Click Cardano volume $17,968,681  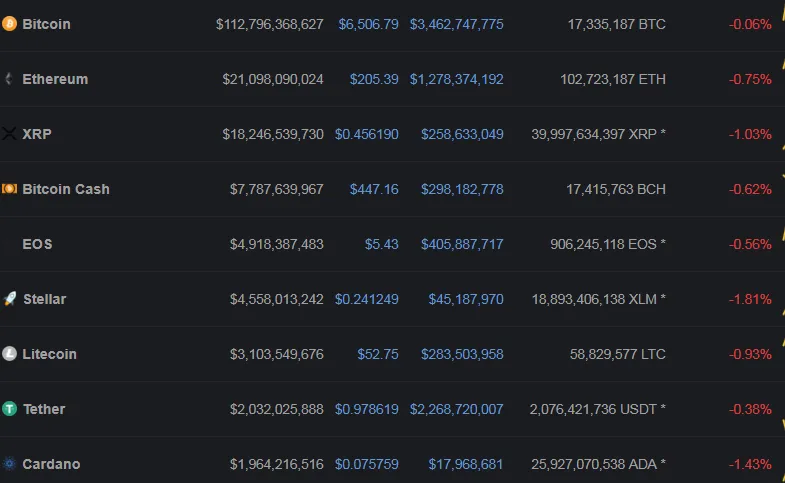[x=466, y=464]
